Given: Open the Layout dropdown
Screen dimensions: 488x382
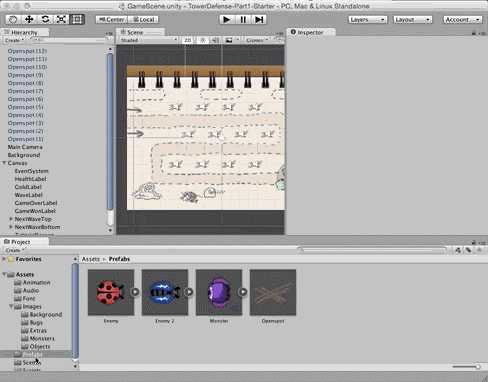Looking at the screenshot, I should [x=412, y=20].
